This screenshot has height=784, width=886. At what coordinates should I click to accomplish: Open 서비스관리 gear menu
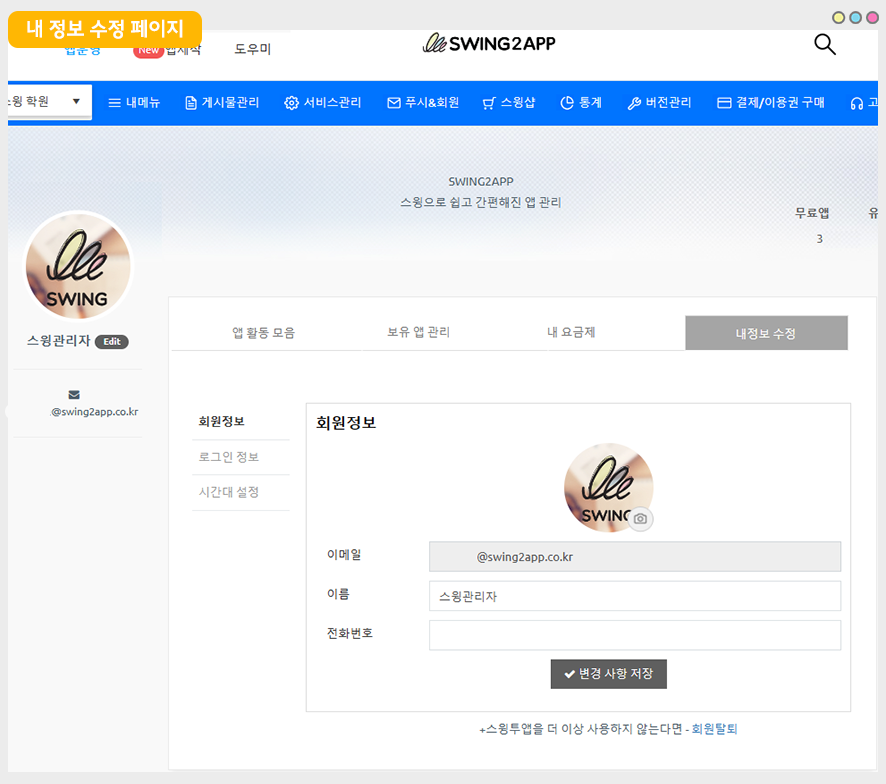322,102
